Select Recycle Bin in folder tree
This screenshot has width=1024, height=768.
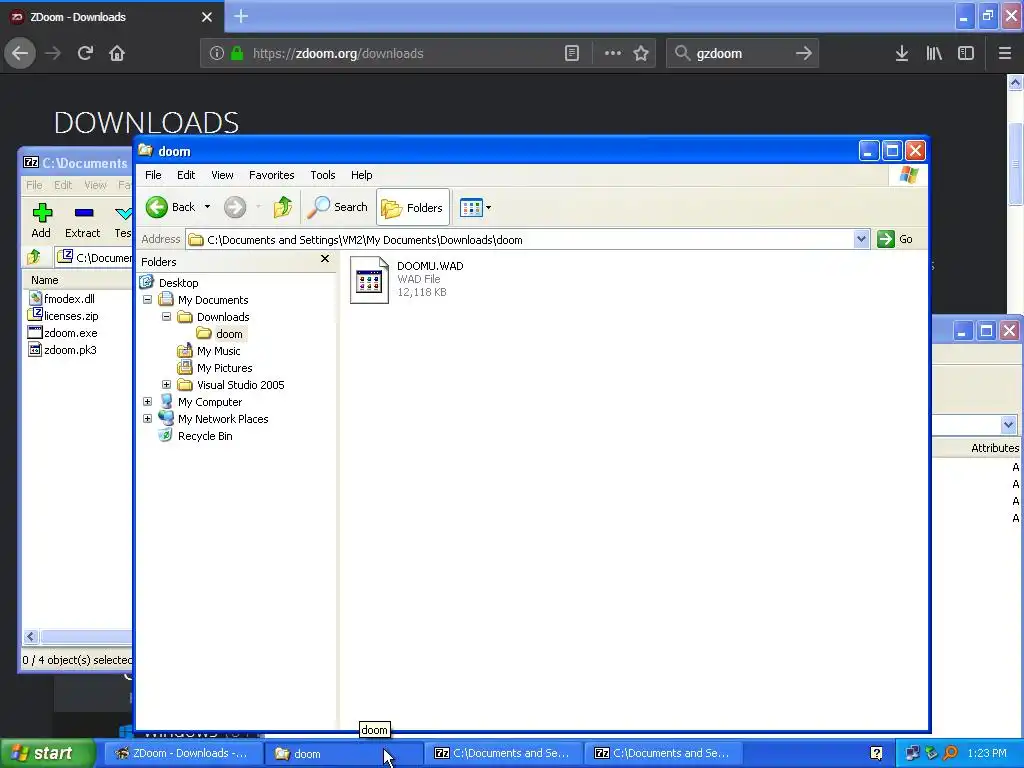click(x=204, y=436)
